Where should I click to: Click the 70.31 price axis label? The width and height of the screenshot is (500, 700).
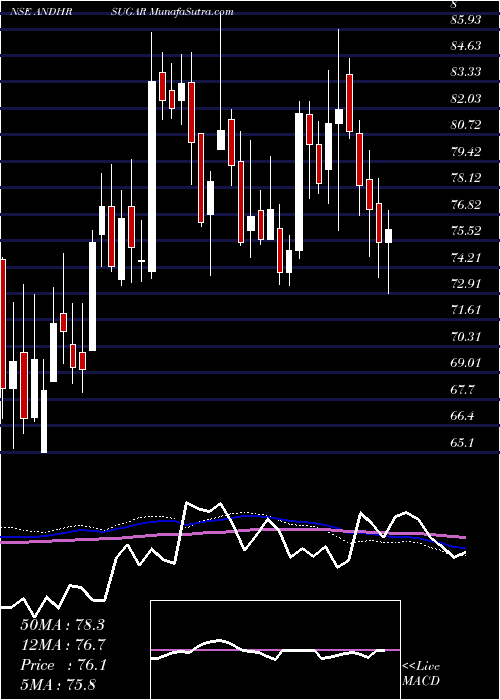[x=467, y=336]
